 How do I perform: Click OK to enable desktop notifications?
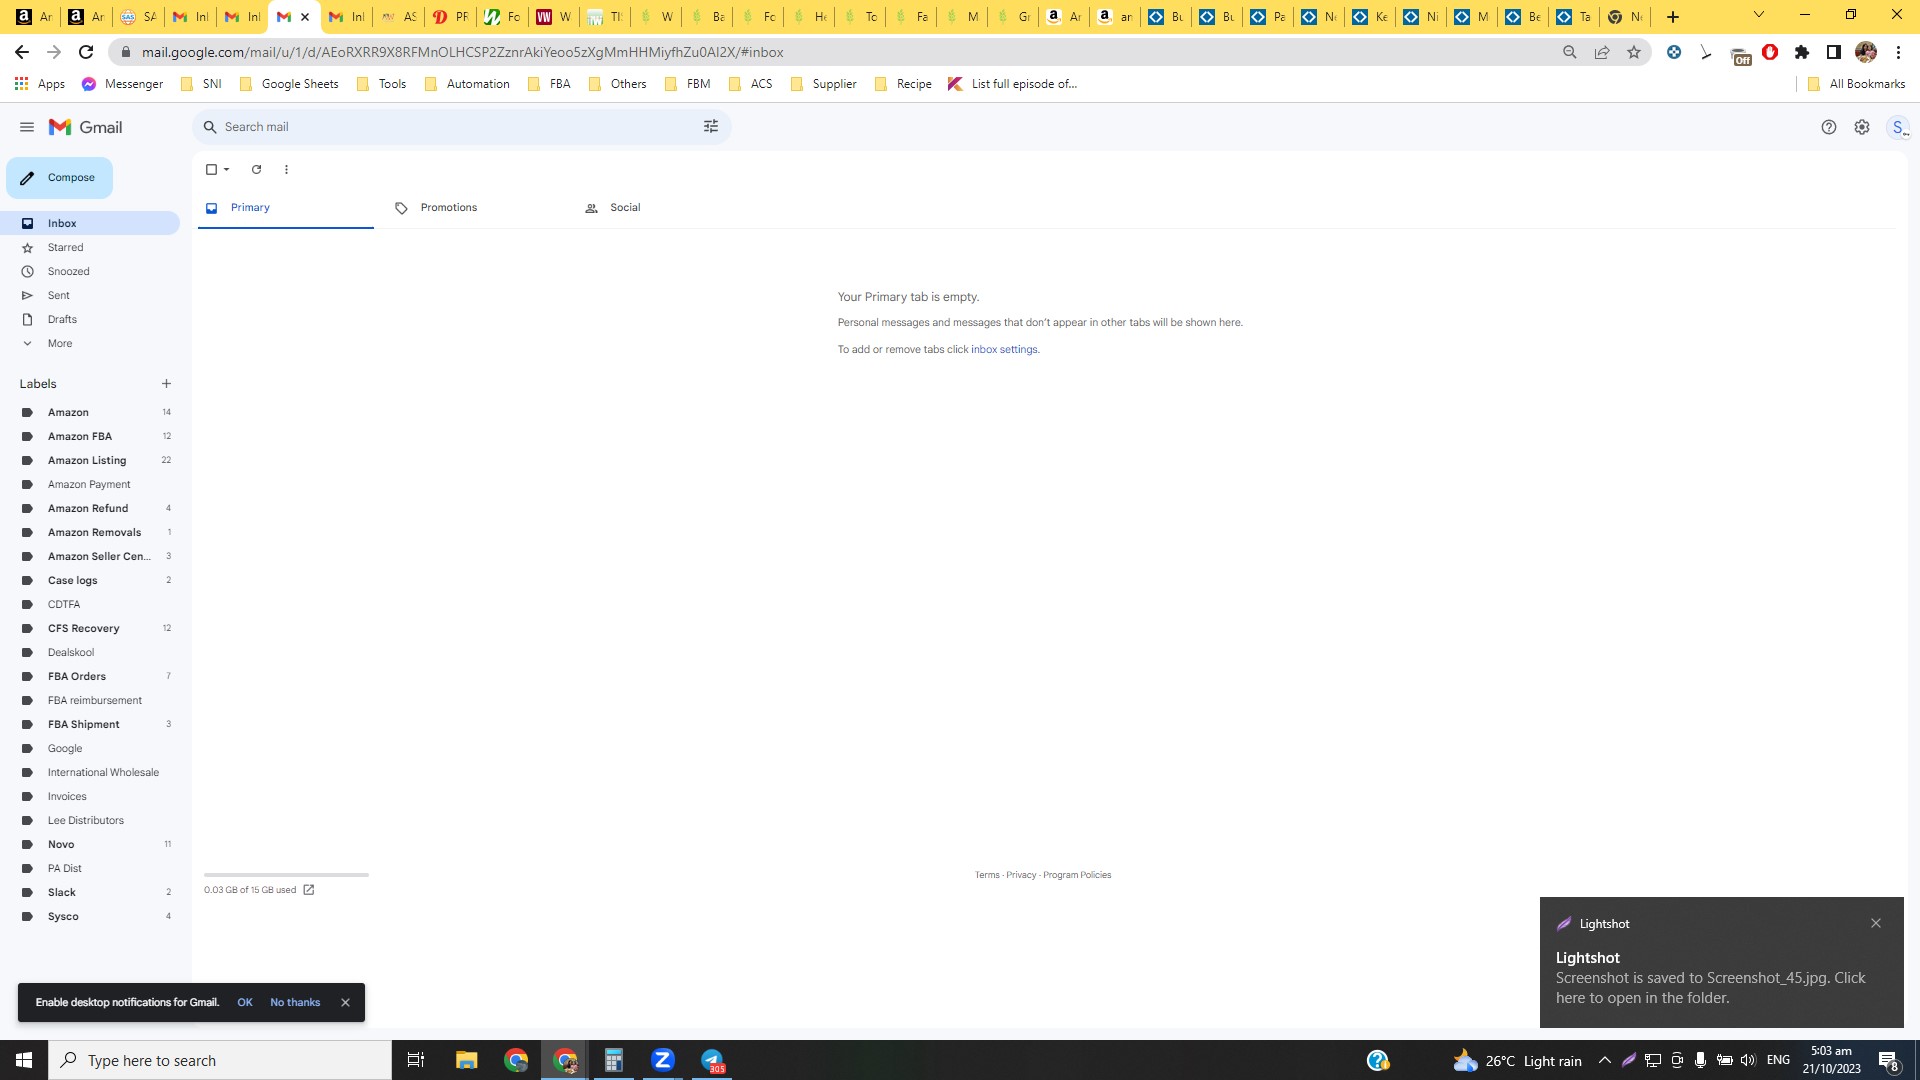pyautogui.click(x=245, y=1003)
